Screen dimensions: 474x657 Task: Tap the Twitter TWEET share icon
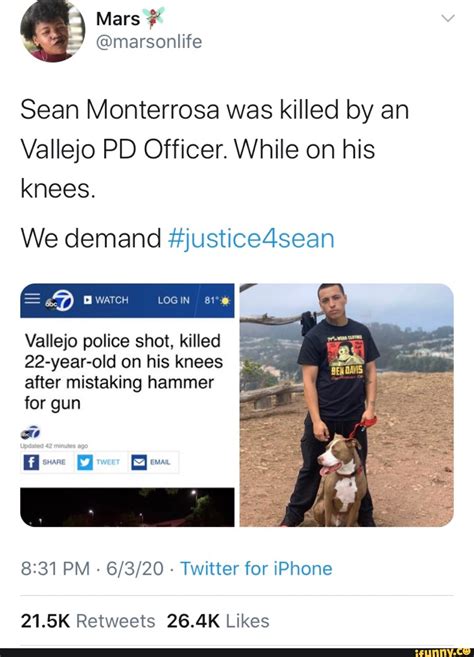85,462
